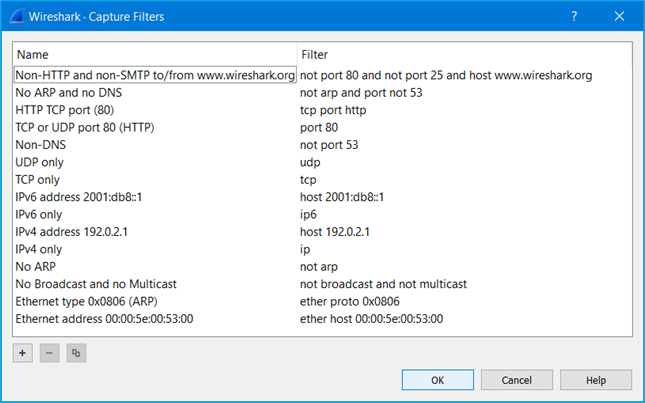Cancel the Capture Filters dialog
This screenshot has width=645, height=403.
point(517,380)
